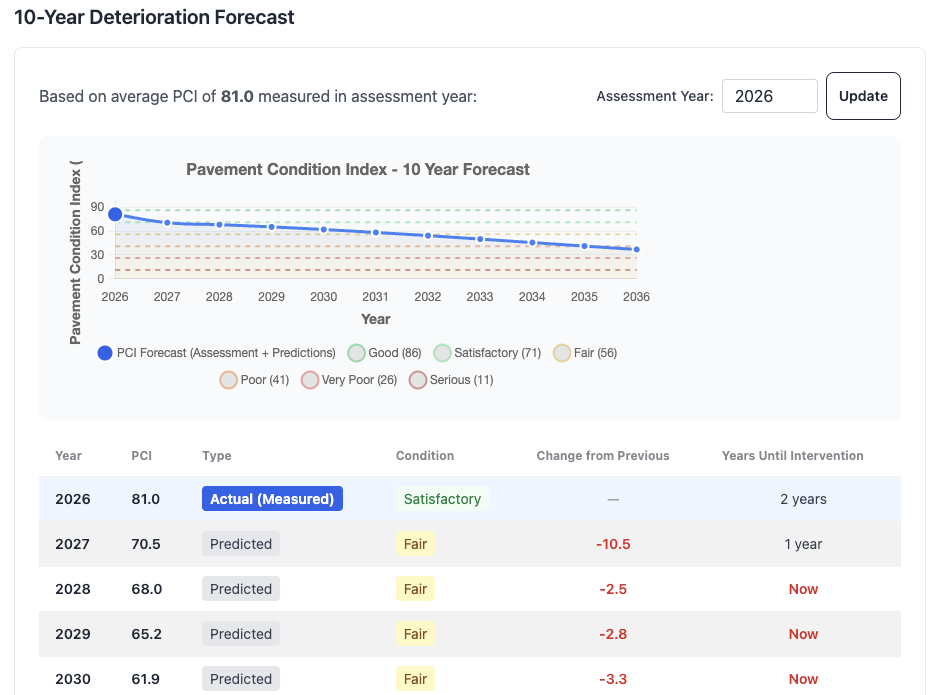
Task: Select the 2030 data point on chart
Action: pyautogui.click(x=324, y=229)
